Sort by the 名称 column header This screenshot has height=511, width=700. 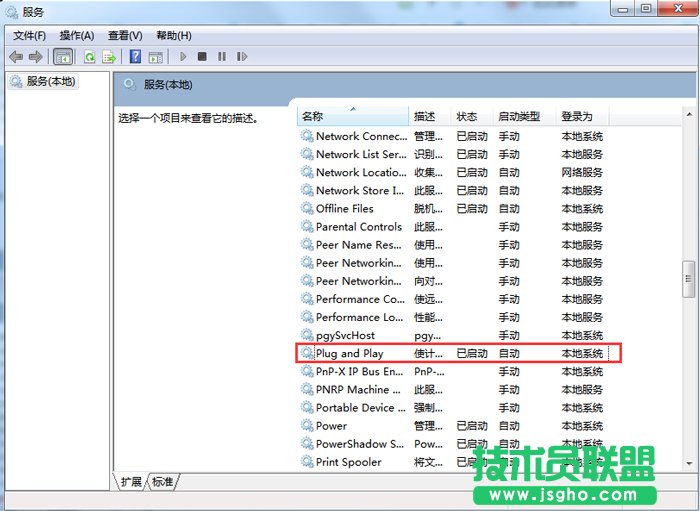[x=353, y=116]
